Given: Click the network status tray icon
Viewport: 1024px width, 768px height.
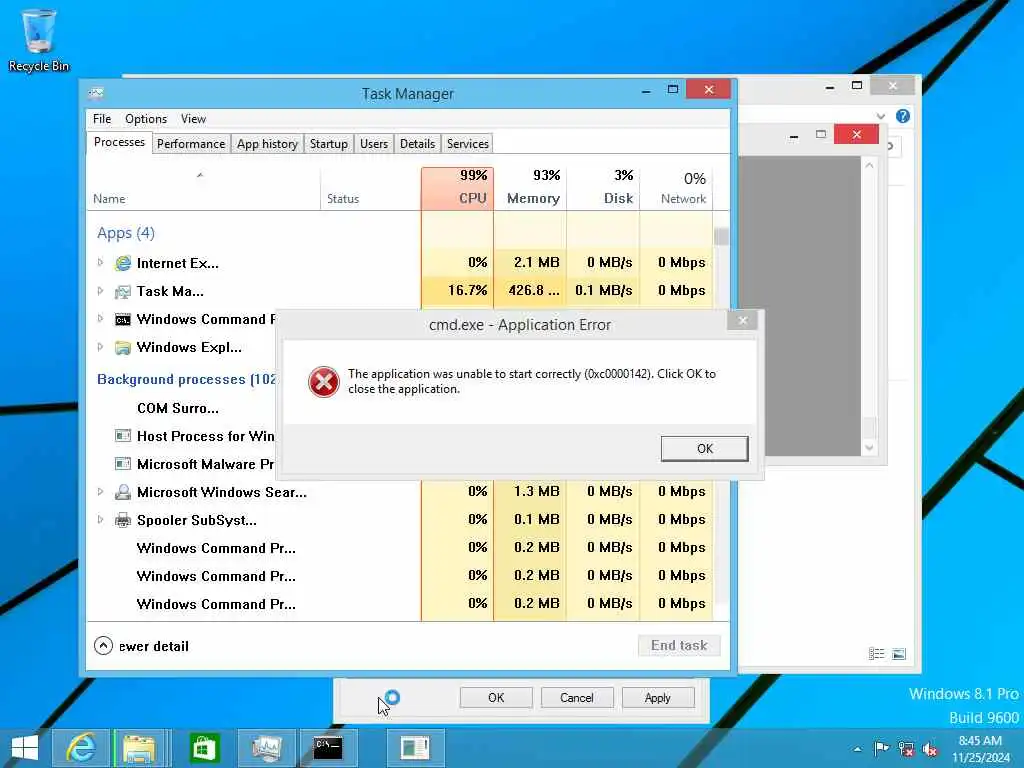Looking at the screenshot, I should pyautogui.click(x=906, y=748).
